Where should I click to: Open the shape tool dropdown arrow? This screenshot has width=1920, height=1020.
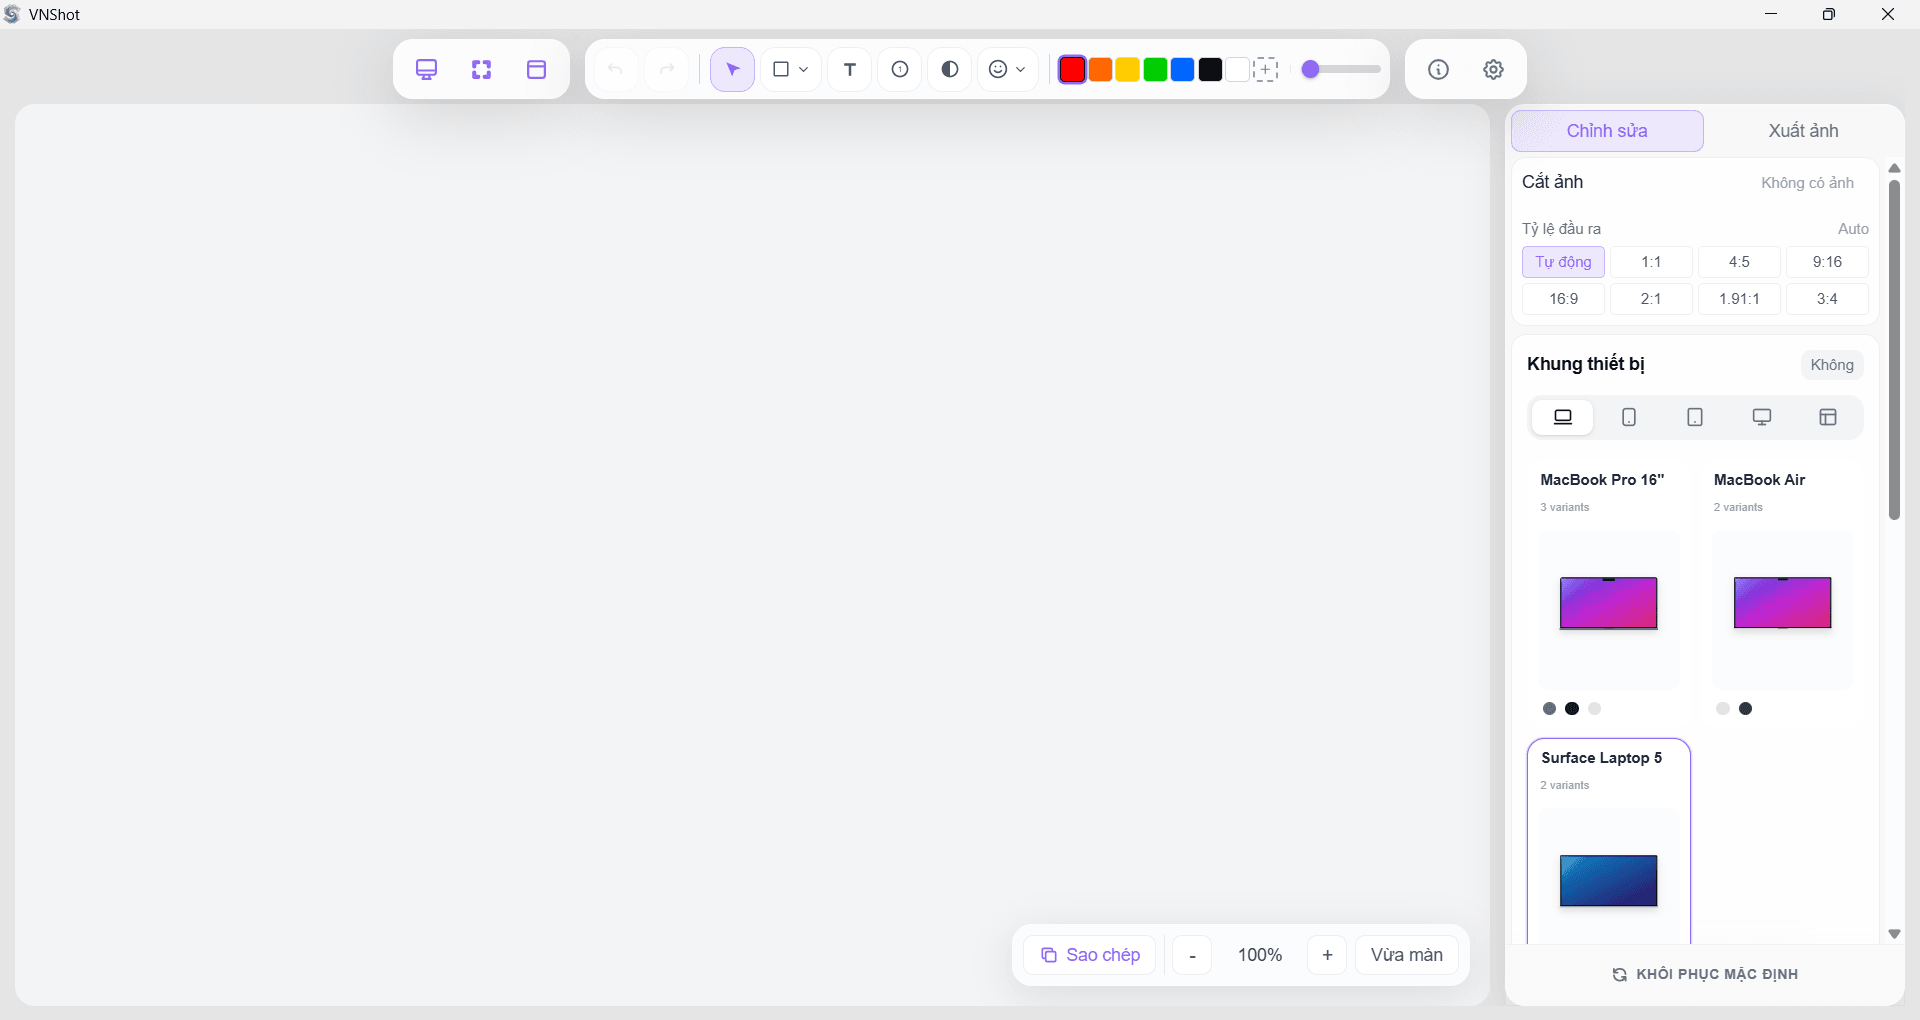(x=803, y=70)
